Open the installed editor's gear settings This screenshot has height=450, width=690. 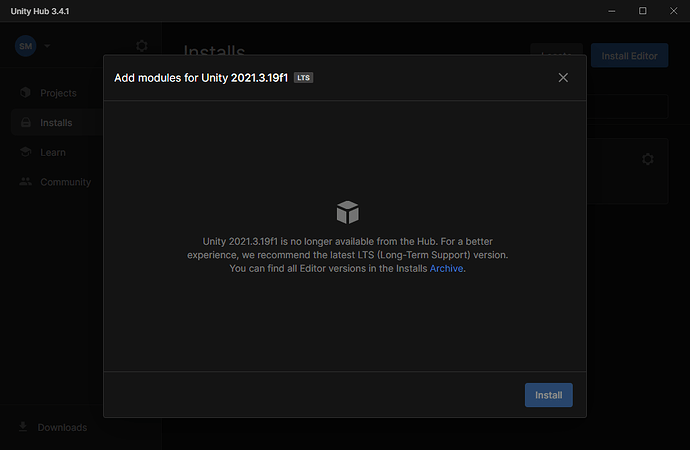coord(647,159)
